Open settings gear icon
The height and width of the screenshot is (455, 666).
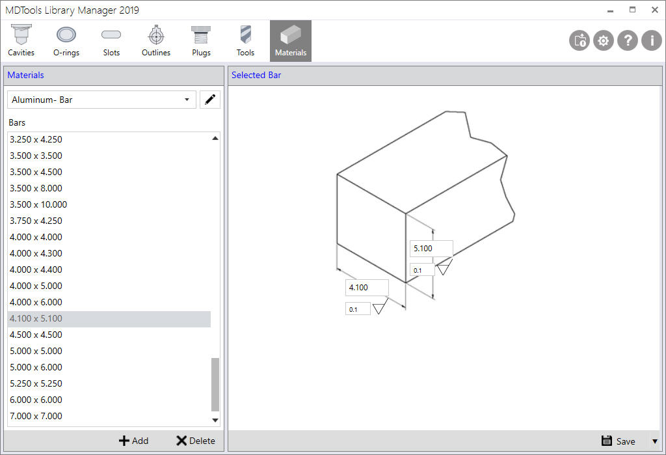604,41
